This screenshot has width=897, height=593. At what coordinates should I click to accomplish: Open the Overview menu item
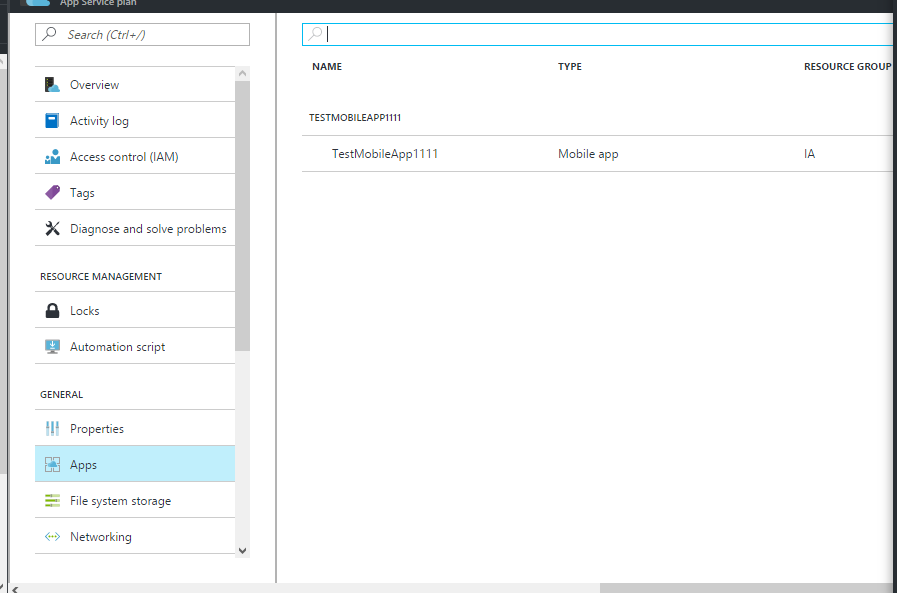[135, 85]
